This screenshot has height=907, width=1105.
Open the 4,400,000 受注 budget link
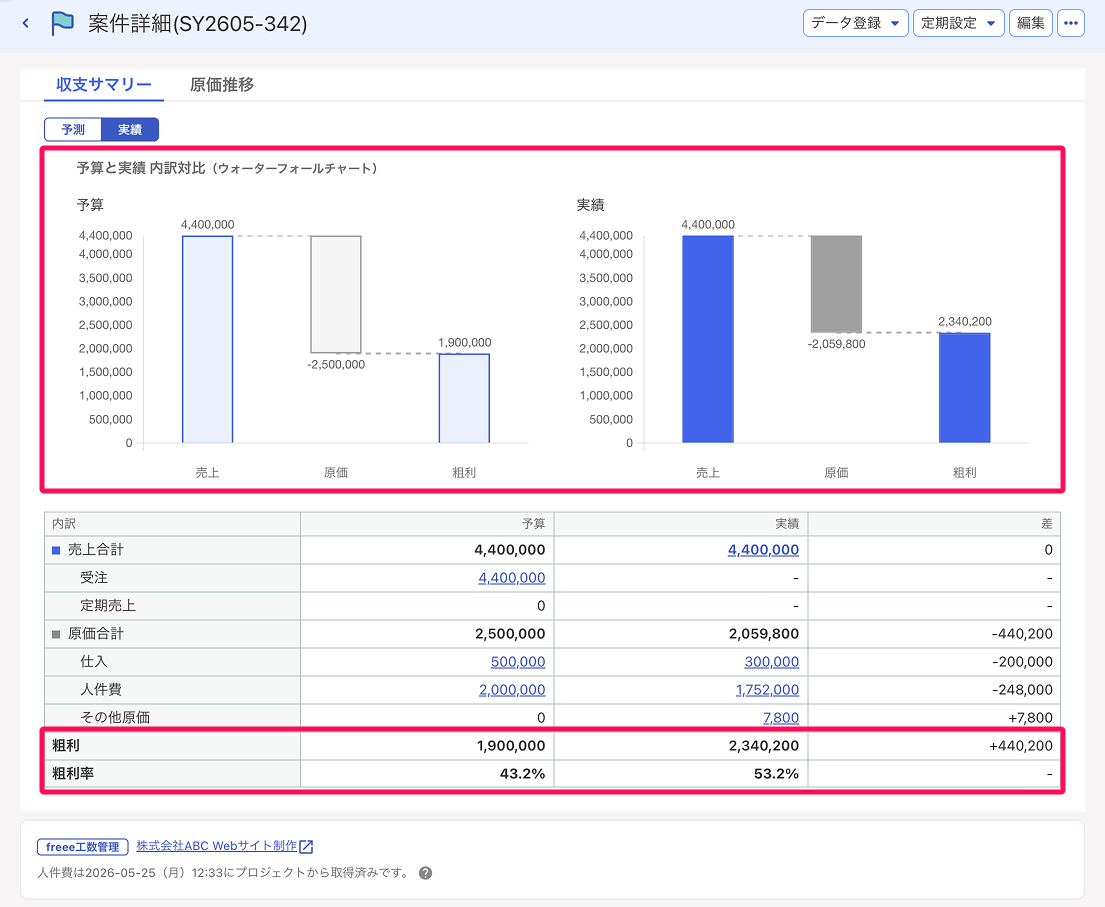tap(512, 578)
